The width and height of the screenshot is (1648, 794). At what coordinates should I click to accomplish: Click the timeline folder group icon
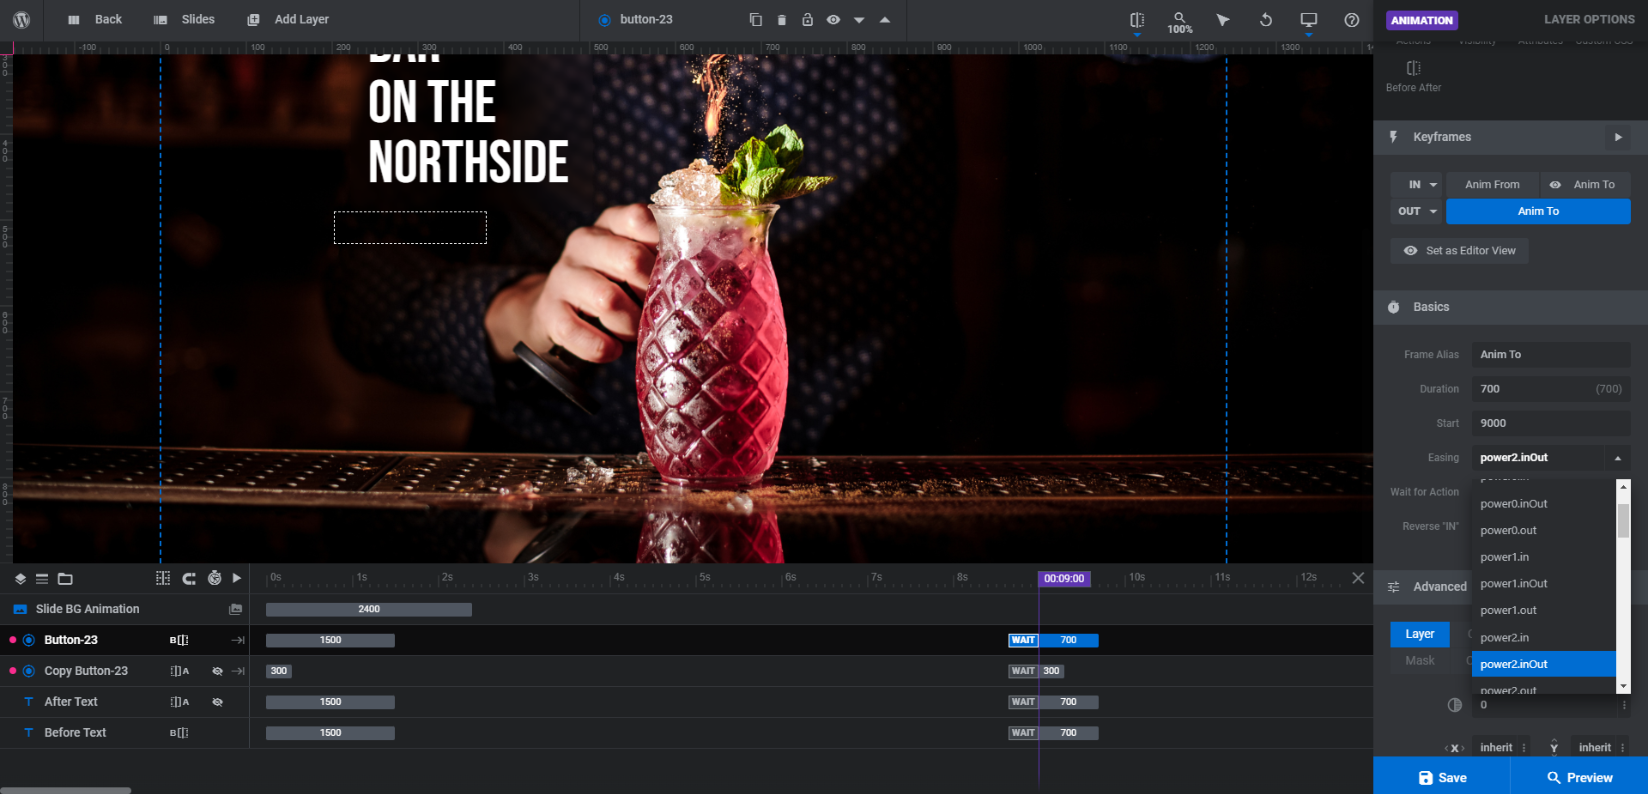65,578
